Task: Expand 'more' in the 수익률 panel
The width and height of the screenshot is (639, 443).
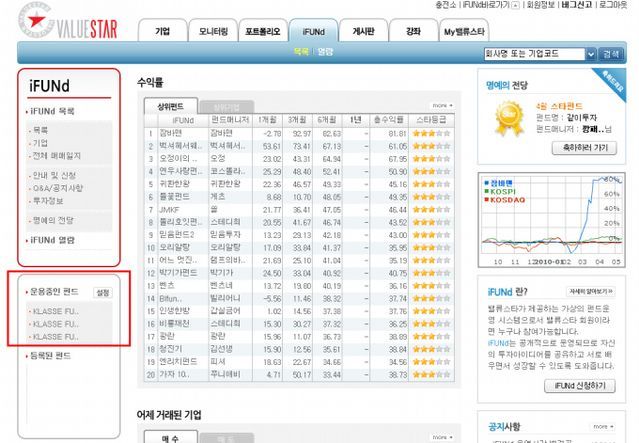Action: [443, 105]
